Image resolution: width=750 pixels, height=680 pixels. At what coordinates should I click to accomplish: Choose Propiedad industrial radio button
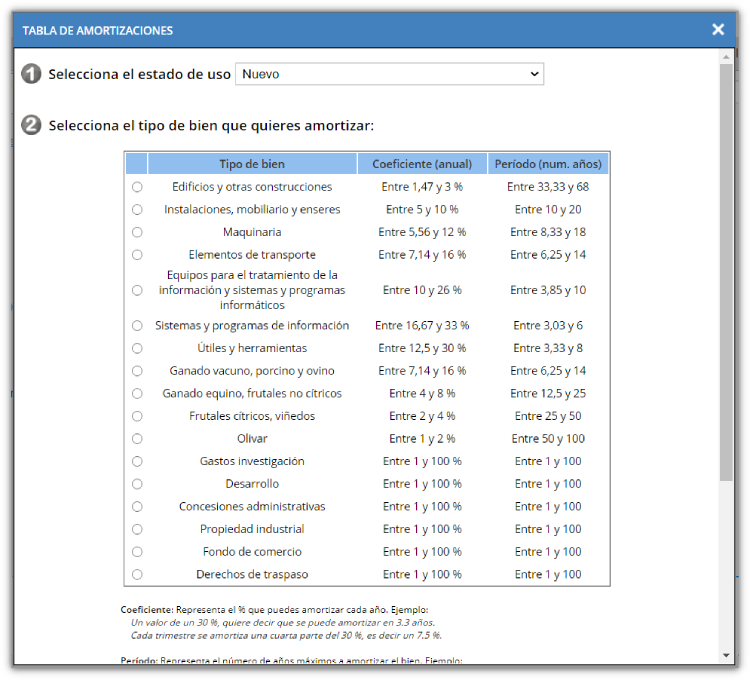[x=137, y=529]
